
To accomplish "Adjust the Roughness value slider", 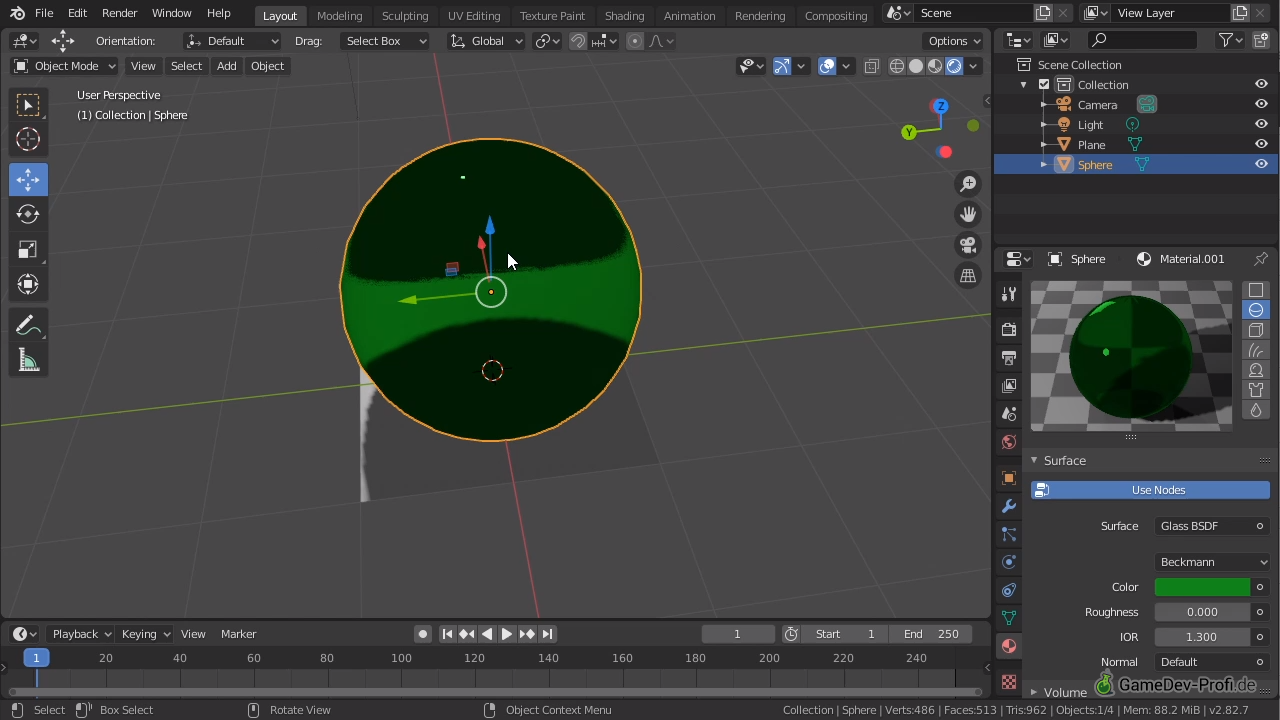I will (x=1202, y=612).
